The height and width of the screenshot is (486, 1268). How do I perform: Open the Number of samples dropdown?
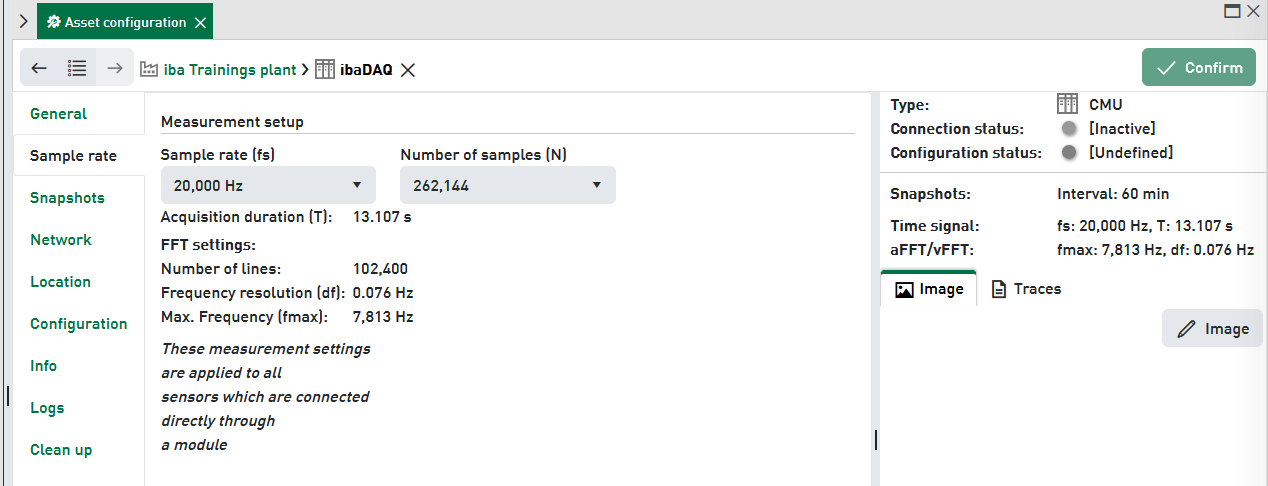[x=508, y=185]
